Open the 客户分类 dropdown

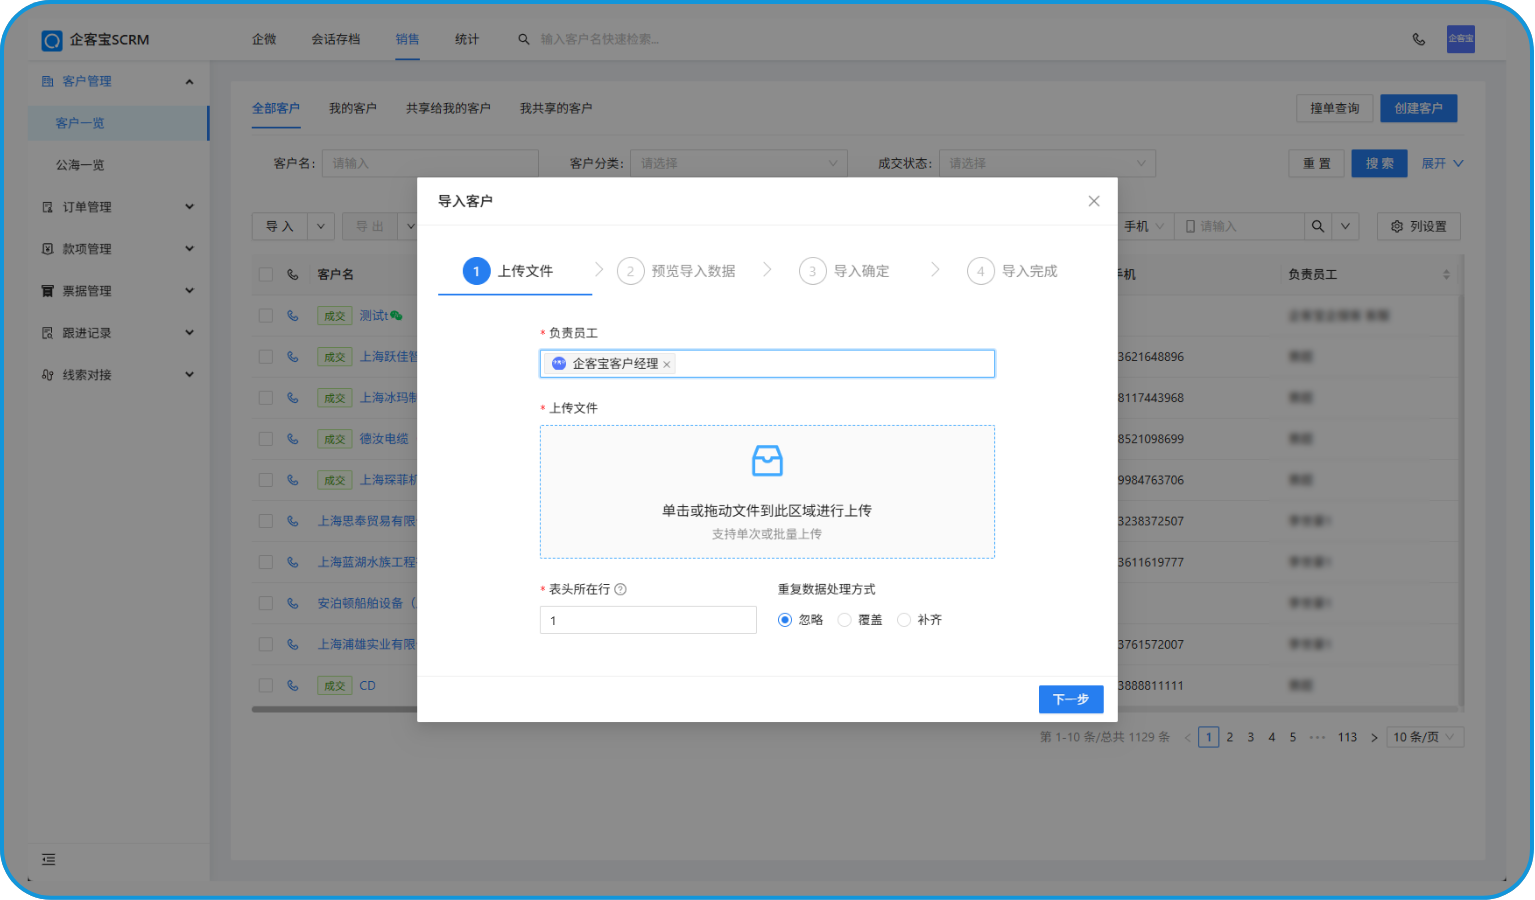pos(738,164)
